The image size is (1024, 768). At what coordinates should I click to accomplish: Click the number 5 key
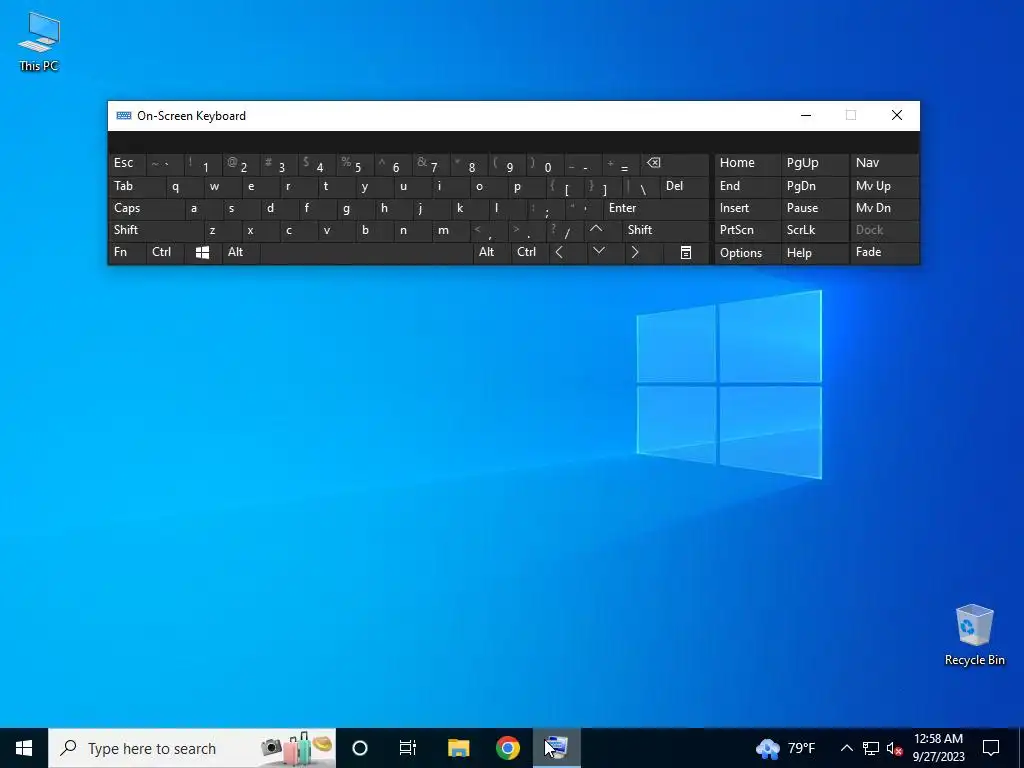coord(355,163)
